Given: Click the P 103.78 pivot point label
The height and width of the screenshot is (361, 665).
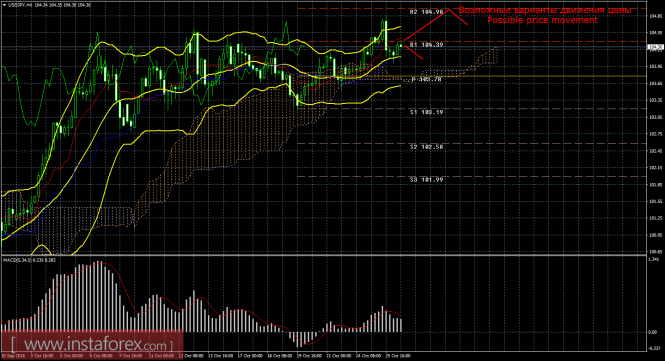Looking at the screenshot, I should 426,79.
